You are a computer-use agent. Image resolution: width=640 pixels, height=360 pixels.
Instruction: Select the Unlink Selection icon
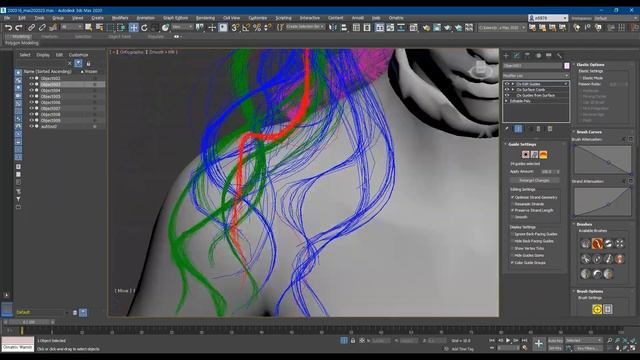[x=42, y=28]
